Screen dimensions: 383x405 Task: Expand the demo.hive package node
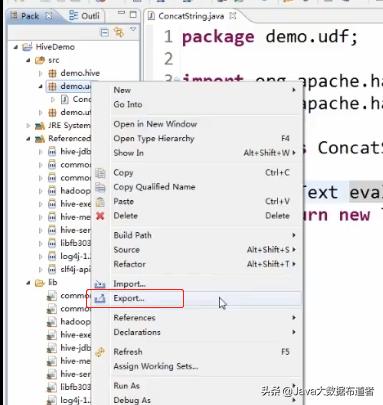(40, 73)
